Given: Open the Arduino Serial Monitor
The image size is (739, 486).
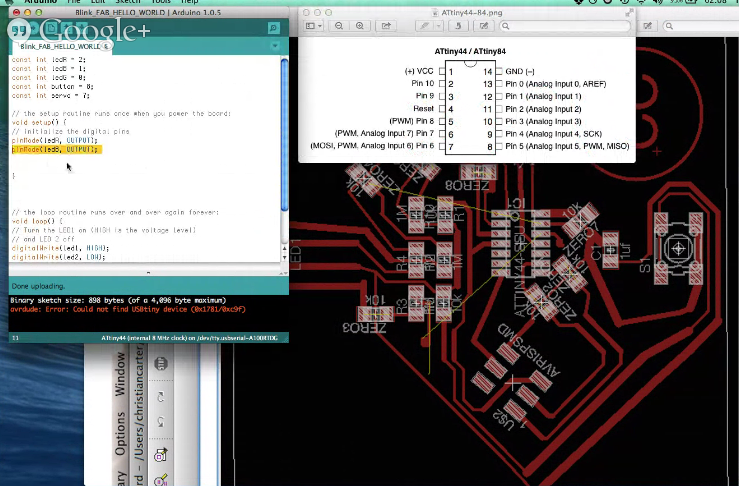Looking at the screenshot, I should pos(273,28).
